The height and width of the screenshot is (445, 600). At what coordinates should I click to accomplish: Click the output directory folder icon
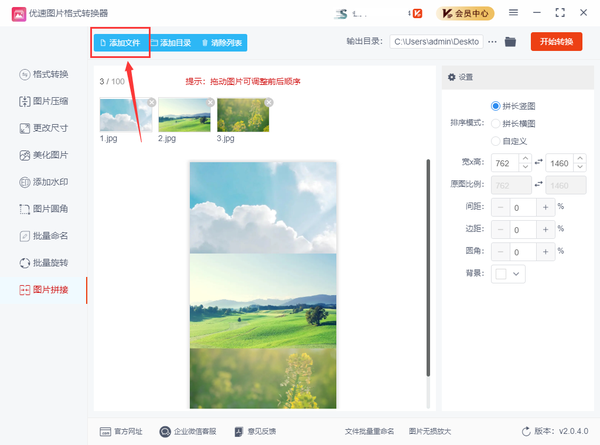(x=510, y=42)
